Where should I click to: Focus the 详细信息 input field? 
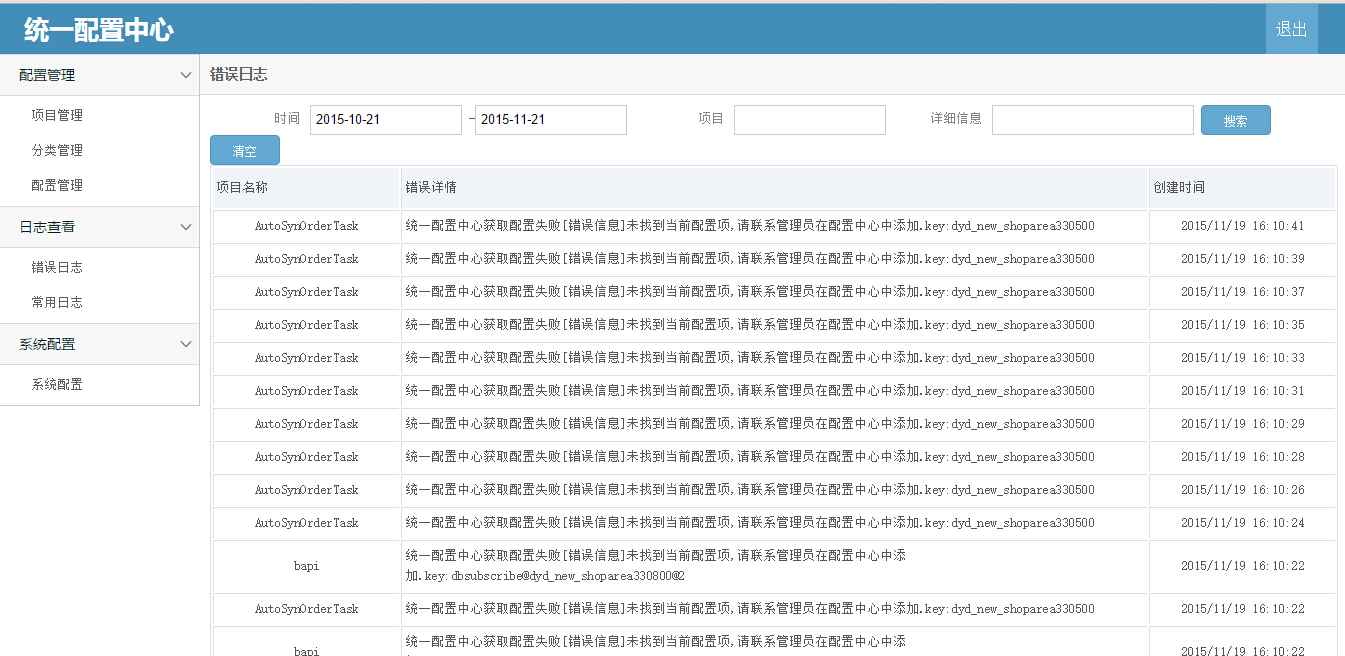point(1093,120)
